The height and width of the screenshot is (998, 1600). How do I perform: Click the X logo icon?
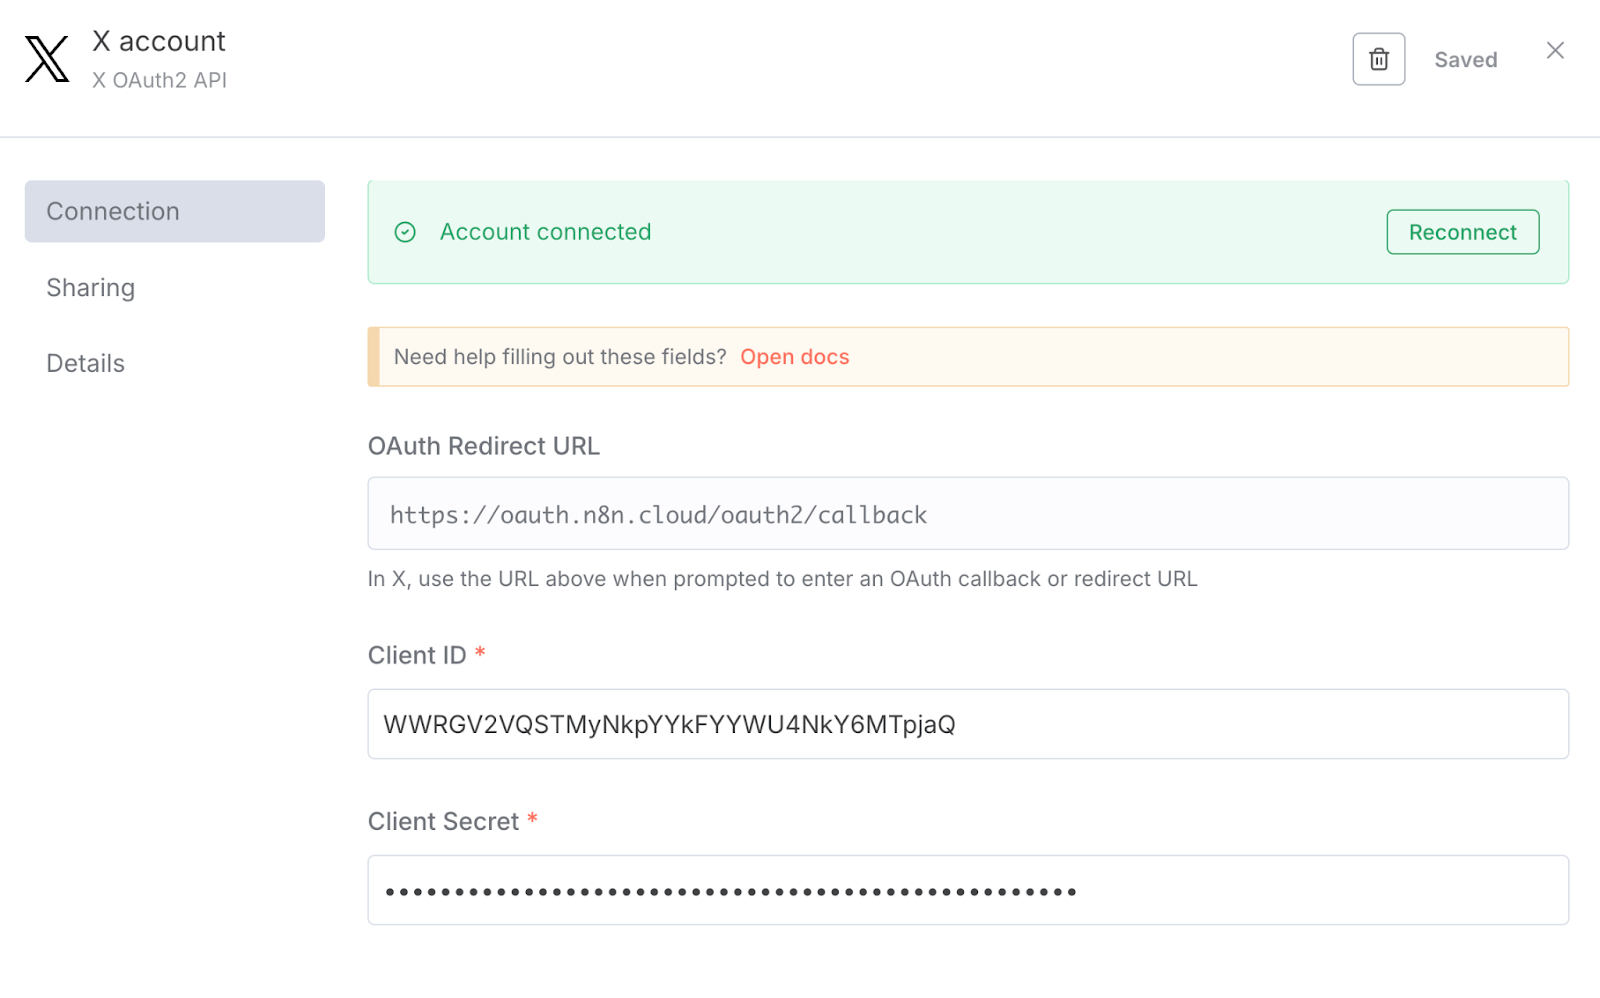click(47, 59)
